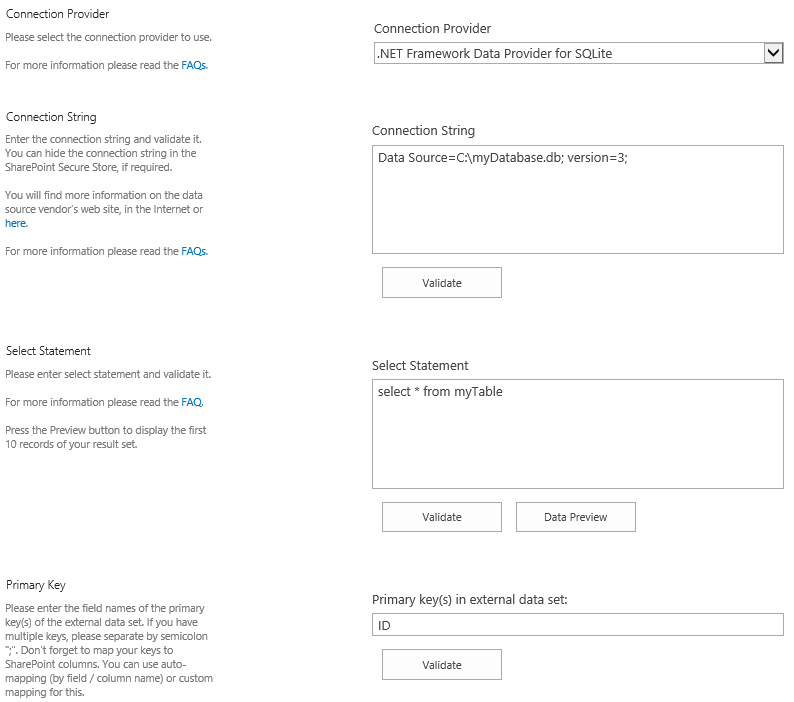The width and height of the screenshot is (794, 702).
Task: Open the FAQs link in Connection String section
Action: pos(194,251)
